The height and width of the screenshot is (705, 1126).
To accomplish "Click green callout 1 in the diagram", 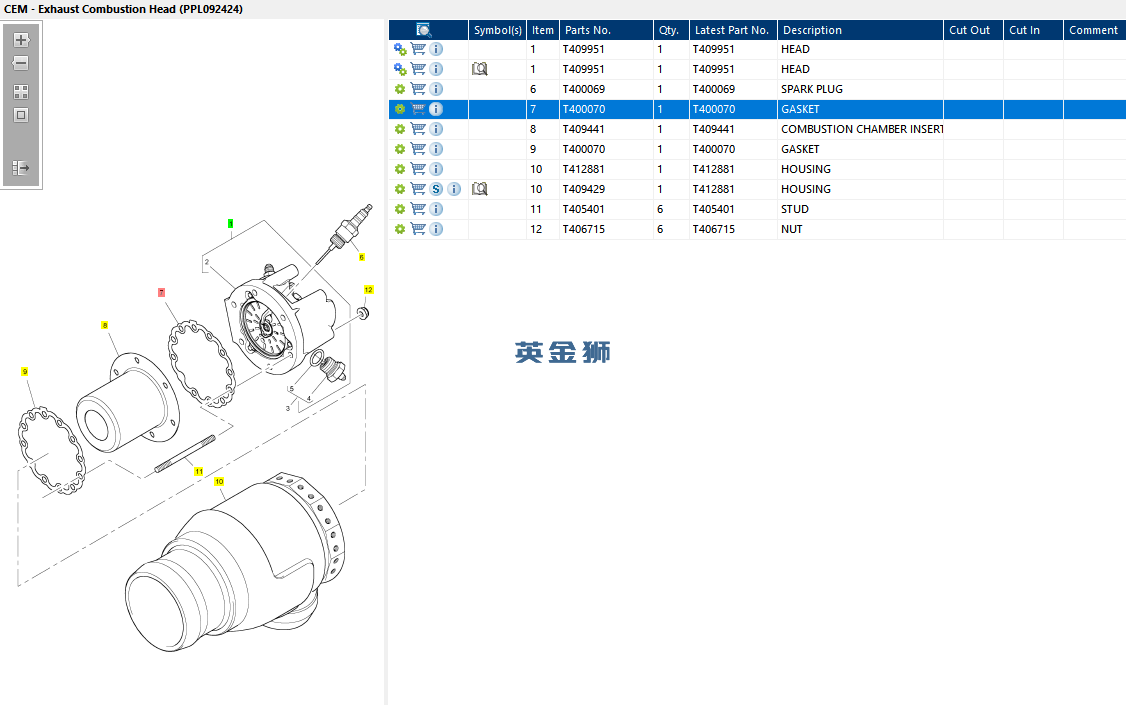I will coord(231,224).
